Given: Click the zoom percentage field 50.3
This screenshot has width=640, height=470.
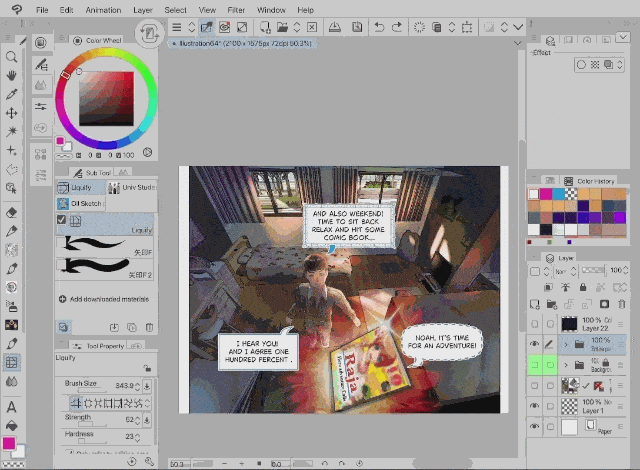Looking at the screenshot, I should click(x=180, y=464).
